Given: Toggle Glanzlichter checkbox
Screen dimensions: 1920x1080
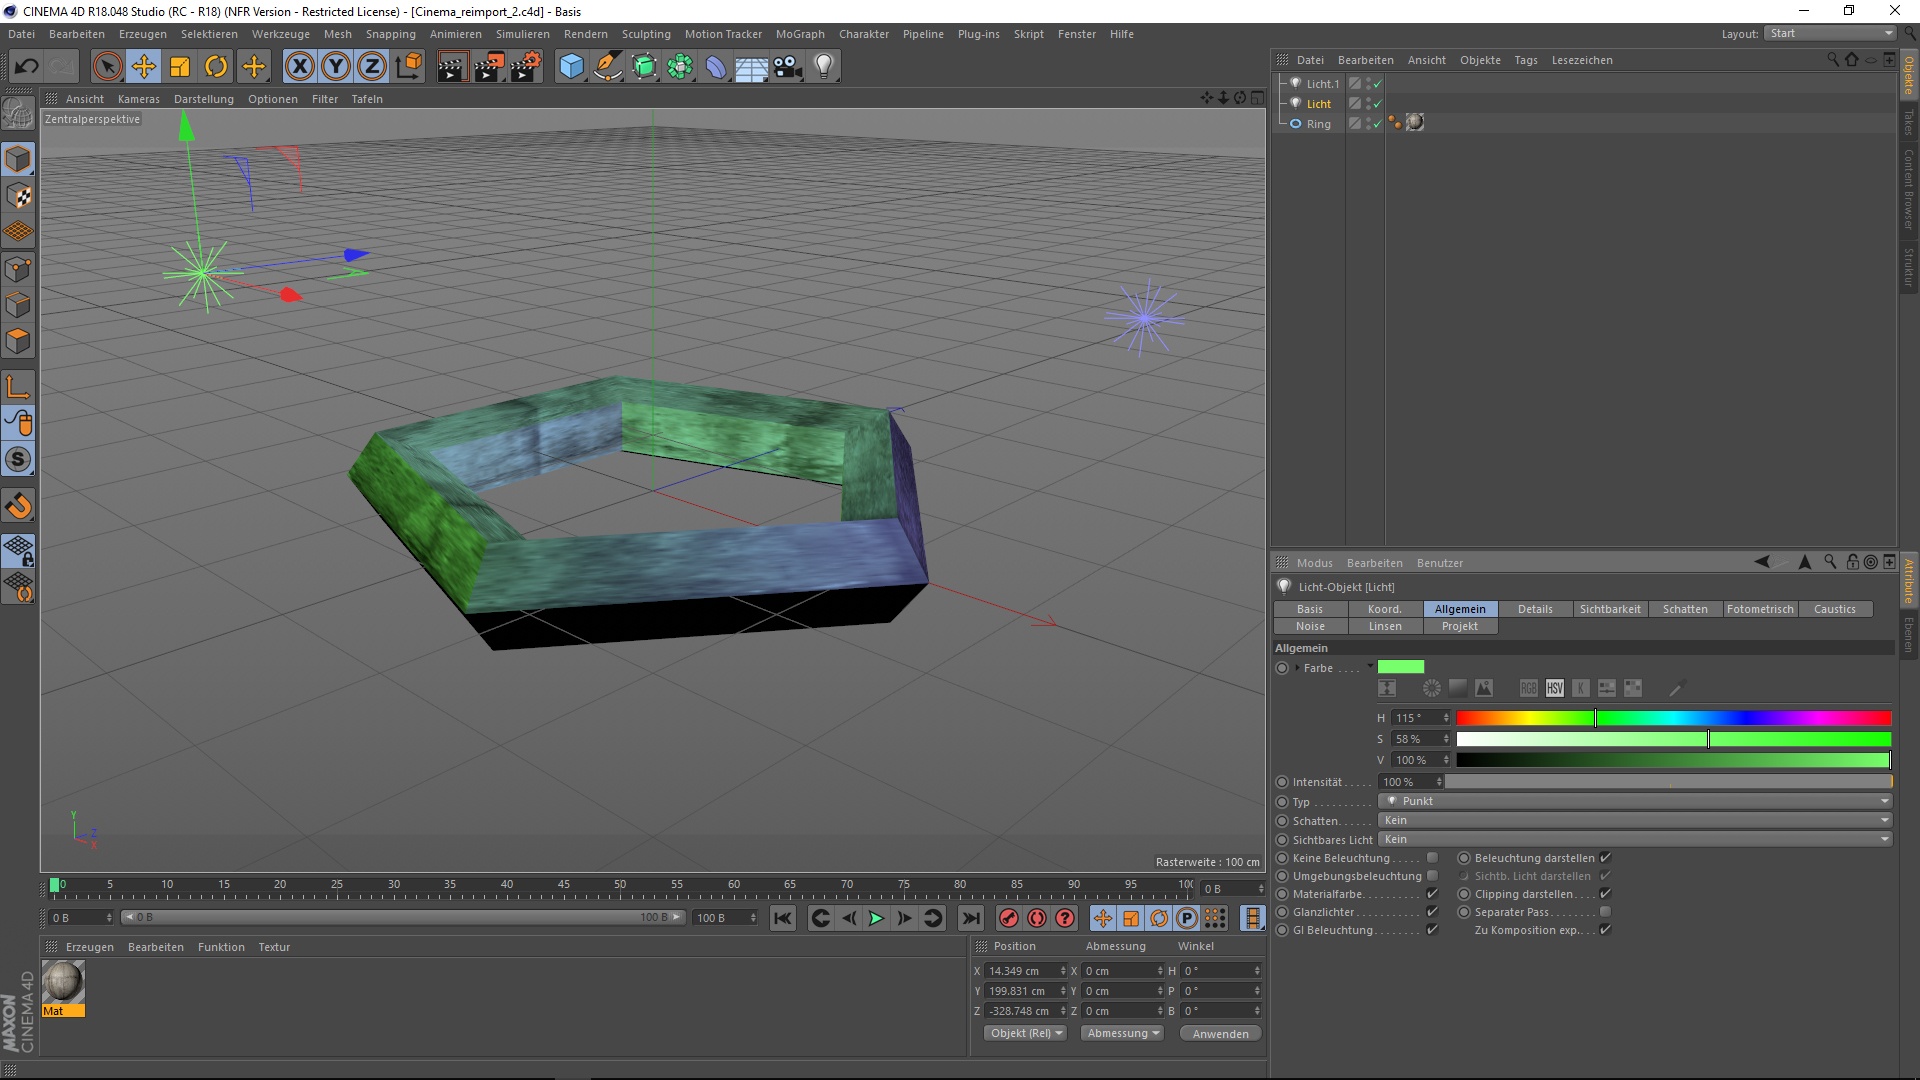Looking at the screenshot, I should coord(1432,912).
